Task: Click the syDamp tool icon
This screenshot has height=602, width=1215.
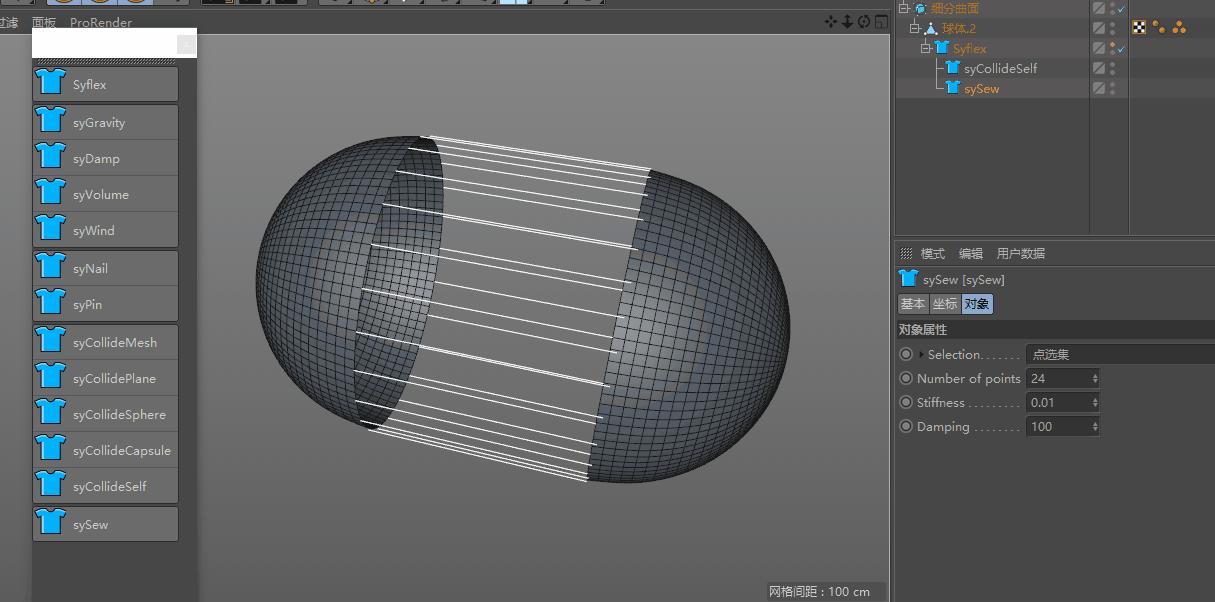Action: (x=50, y=157)
